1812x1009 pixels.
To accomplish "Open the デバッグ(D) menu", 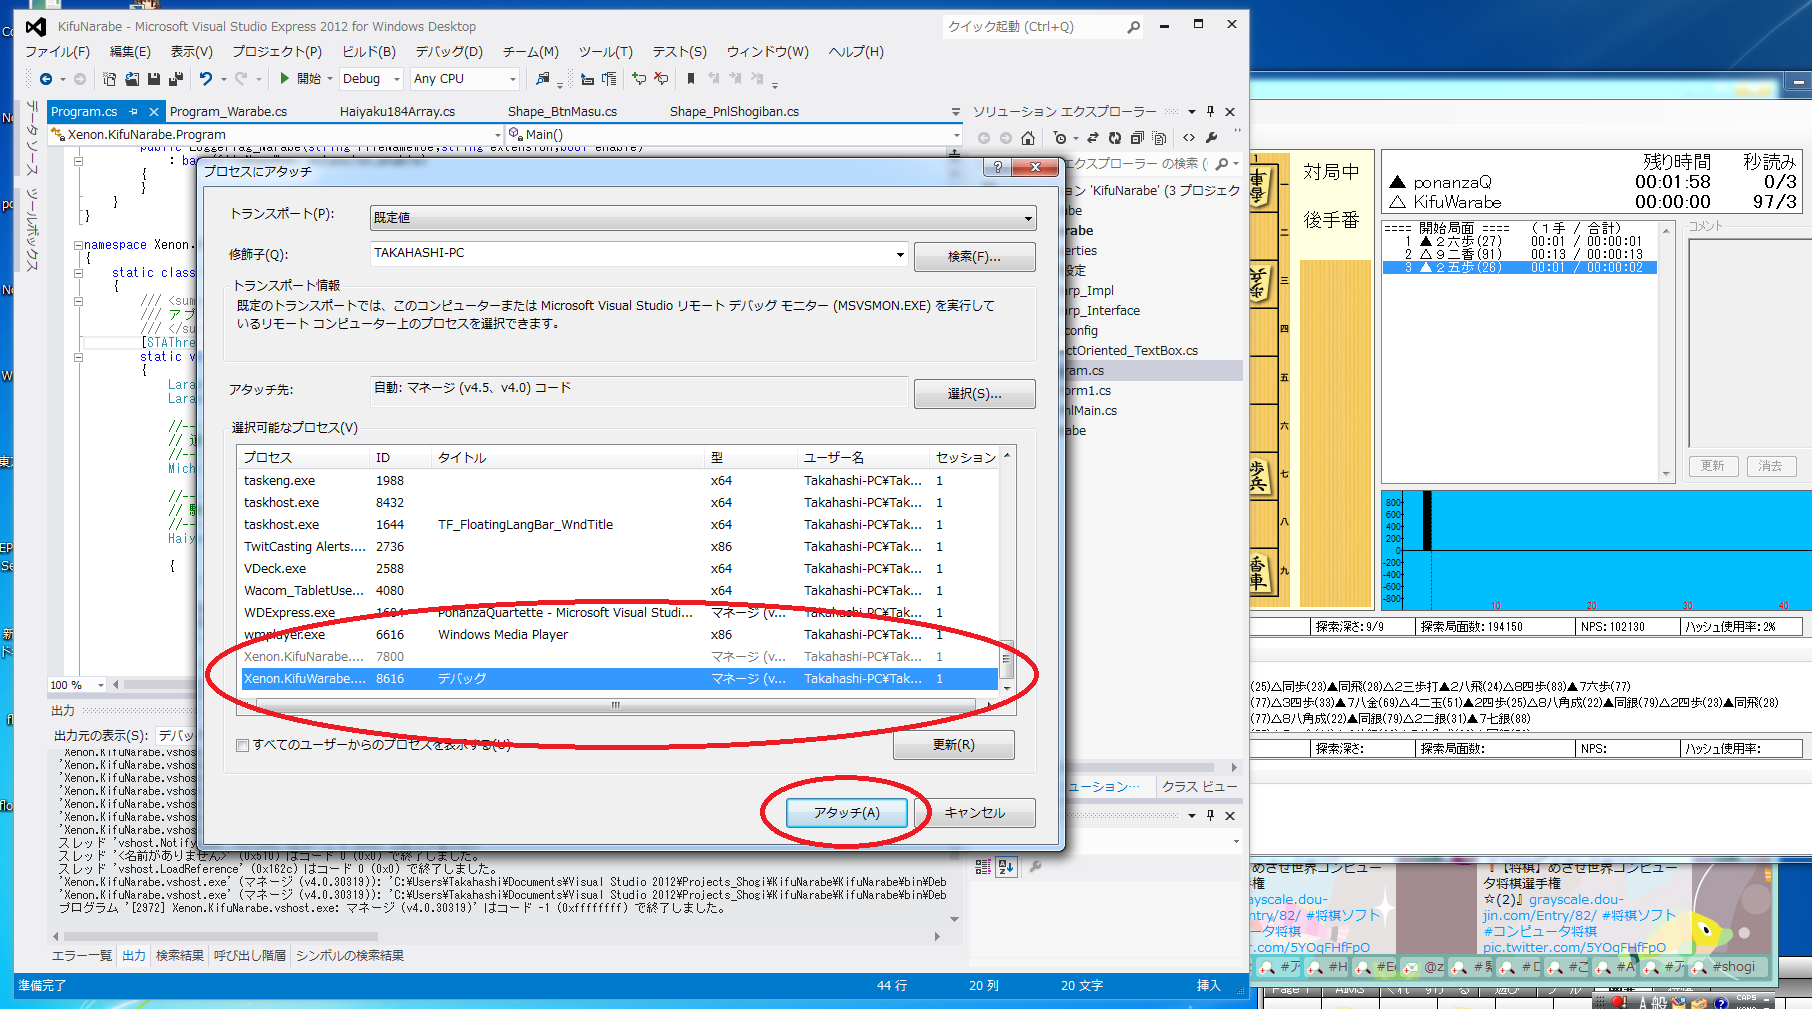I will 449,52.
